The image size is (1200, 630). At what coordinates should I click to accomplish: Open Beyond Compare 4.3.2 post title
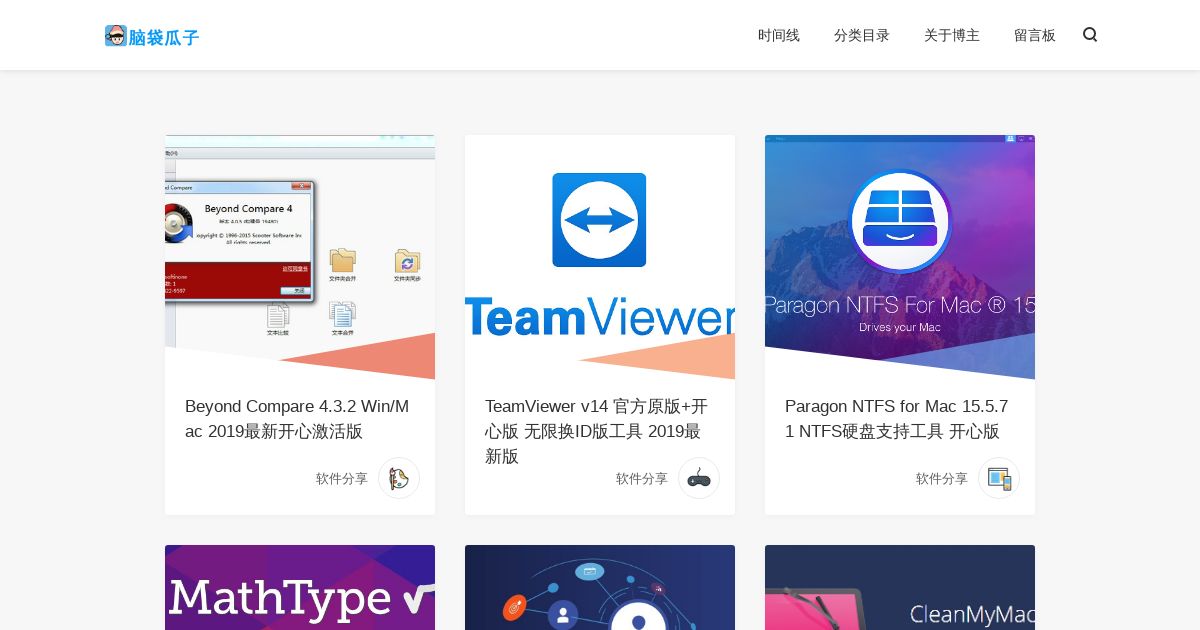point(297,419)
